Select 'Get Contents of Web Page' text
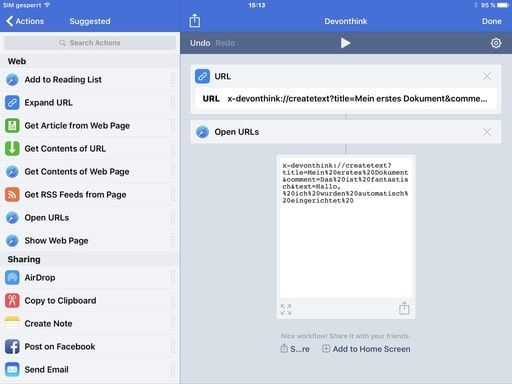The height and width of the screenshot is (384, 512). coord(77,171)
